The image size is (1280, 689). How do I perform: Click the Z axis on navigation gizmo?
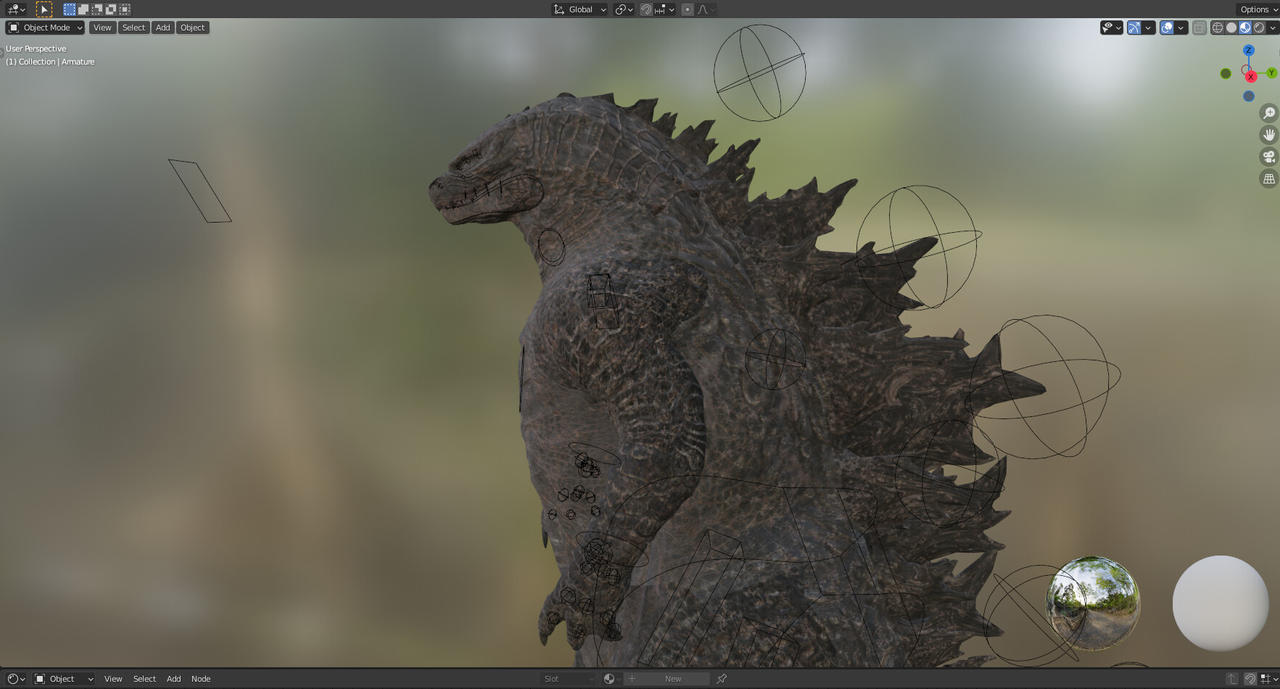click(x=1249, y=50)
